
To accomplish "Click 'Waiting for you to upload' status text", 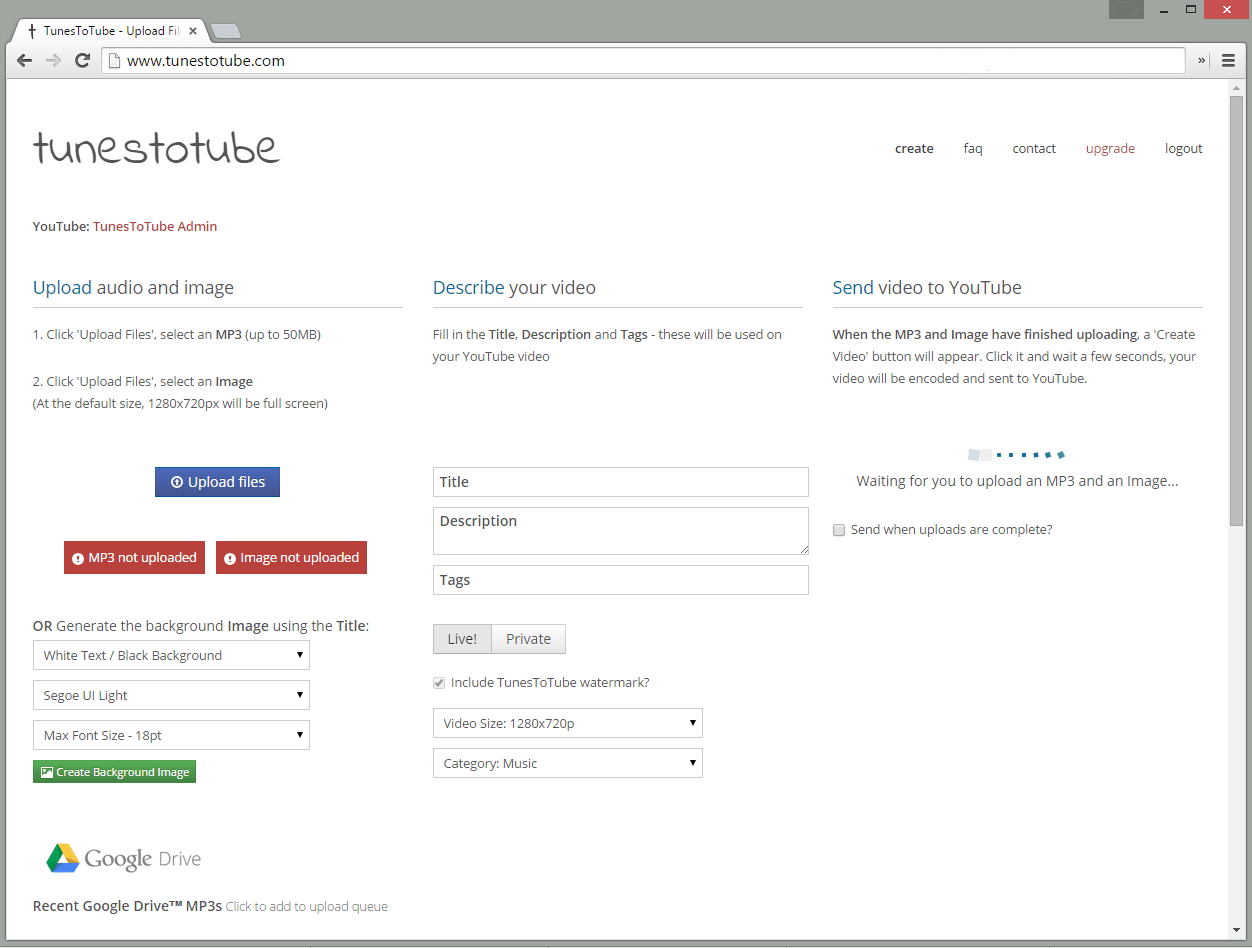I will 1017,481.
